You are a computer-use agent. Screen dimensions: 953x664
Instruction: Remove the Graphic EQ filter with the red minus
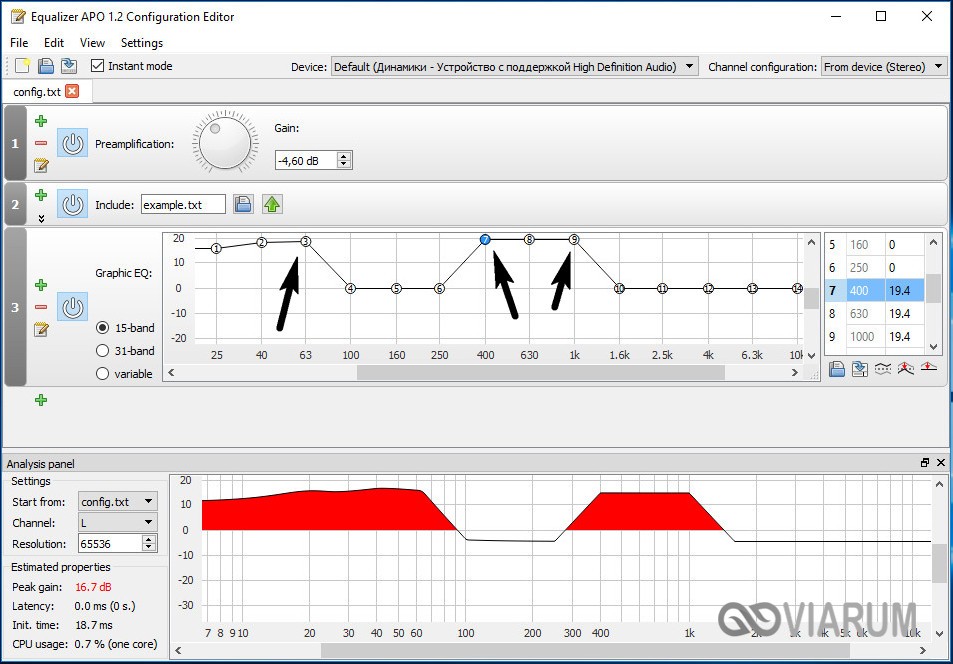tap(41, 307)
